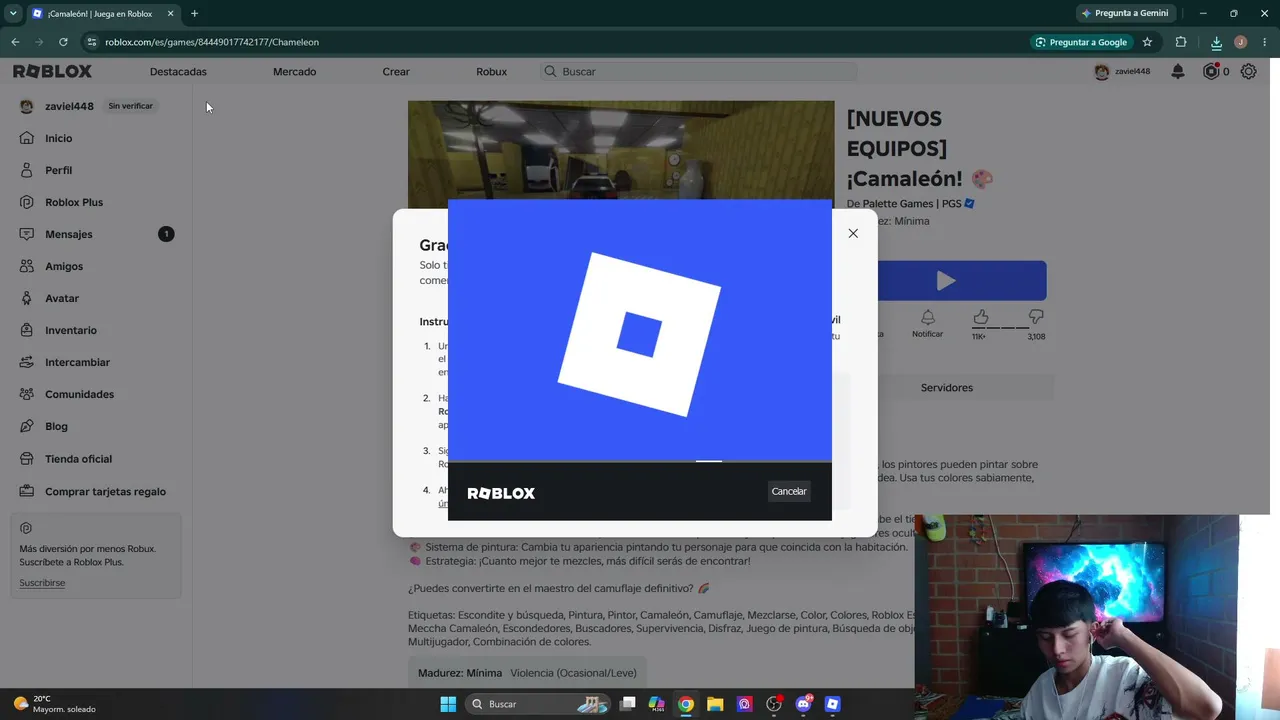Open Discord from the taskbar
Screen dimensions: 1280x720
pyautogui.click(x=803, y=704)
